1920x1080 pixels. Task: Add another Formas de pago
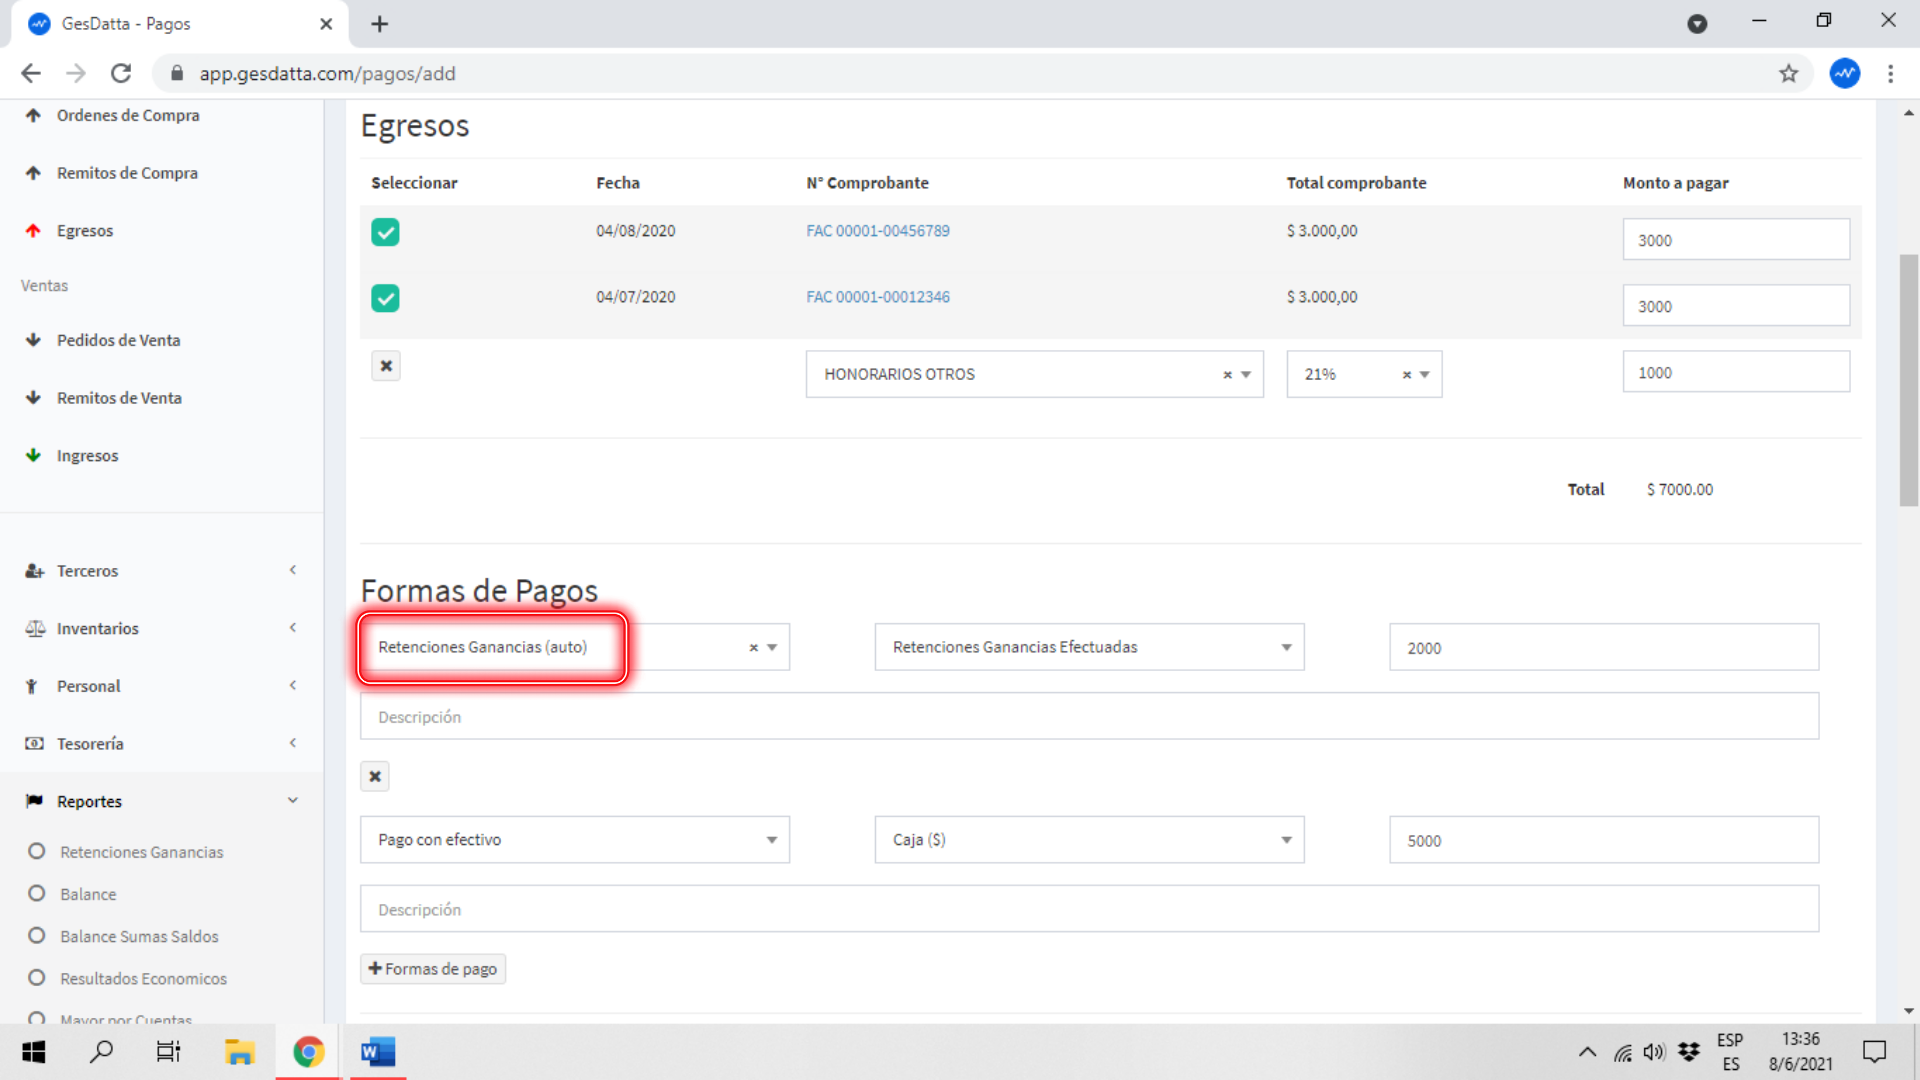click(x=433, y=969)
